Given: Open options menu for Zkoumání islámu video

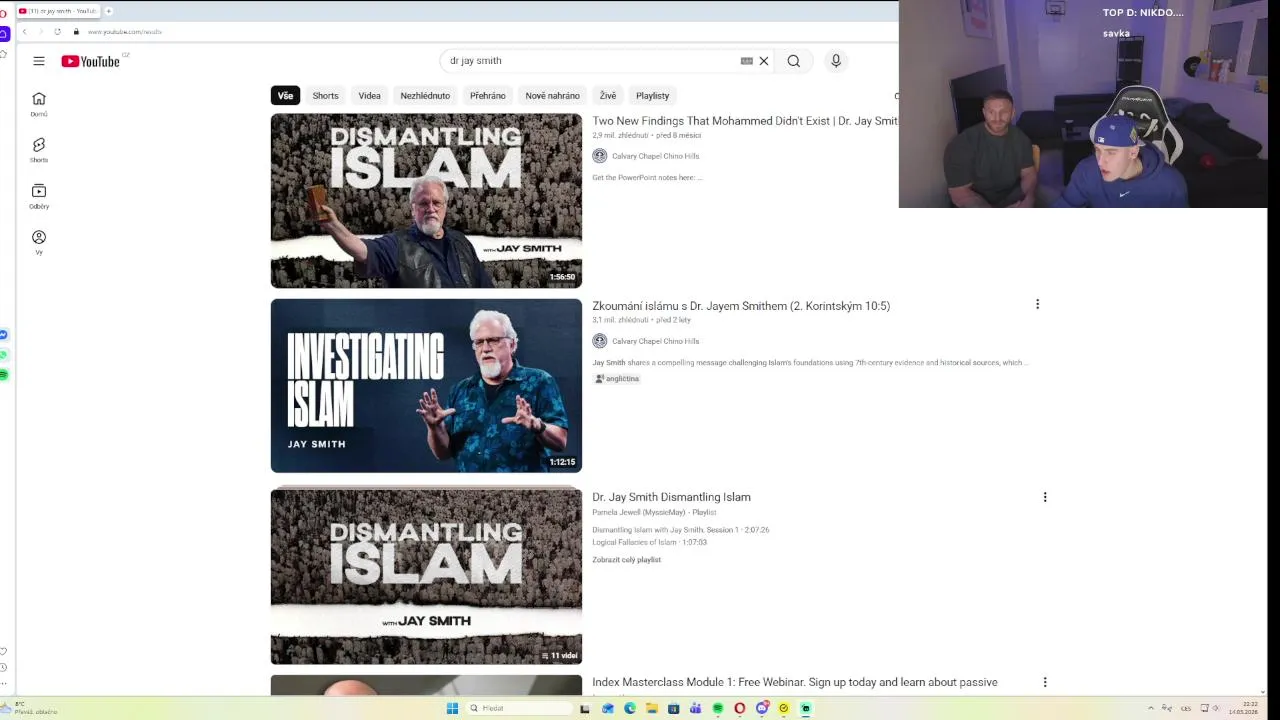Looking at the screenshot, I should (x=1037, y=304).
